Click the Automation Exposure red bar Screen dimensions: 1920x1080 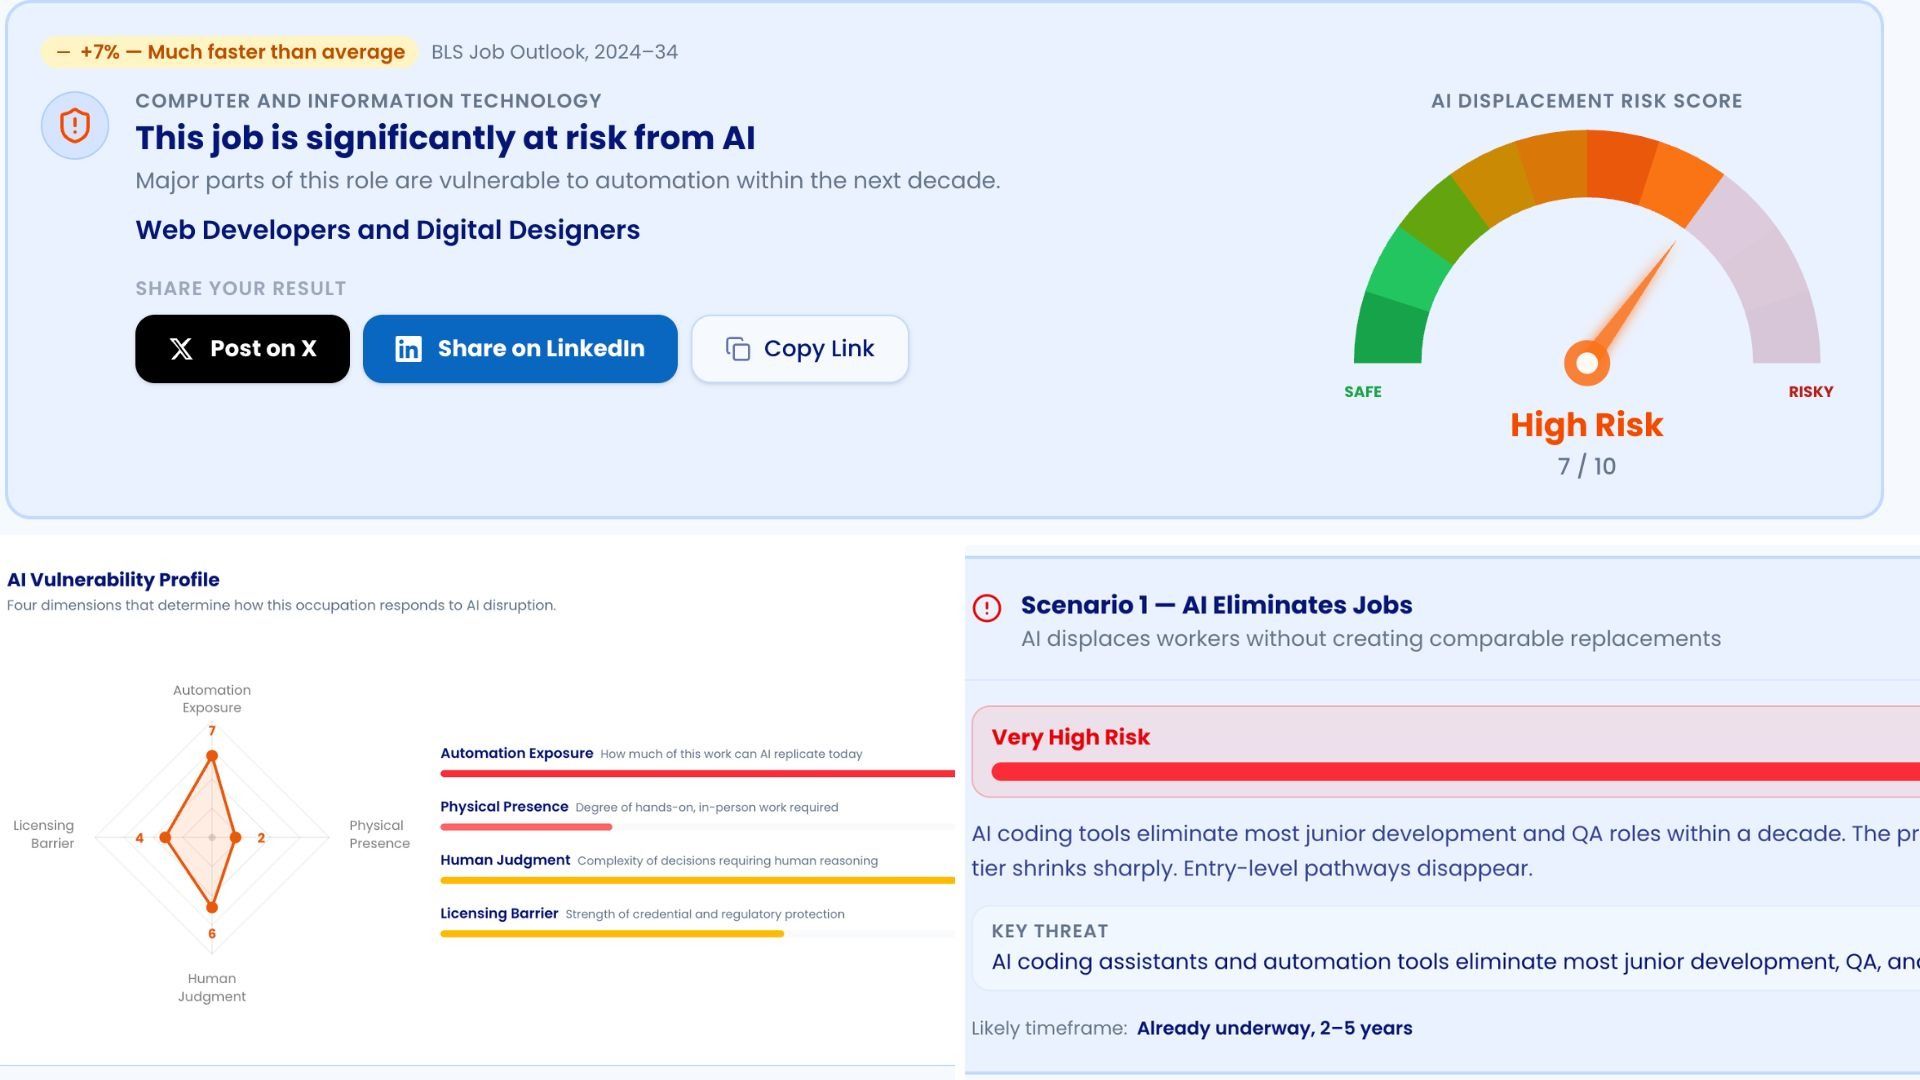tap(697, 773)
